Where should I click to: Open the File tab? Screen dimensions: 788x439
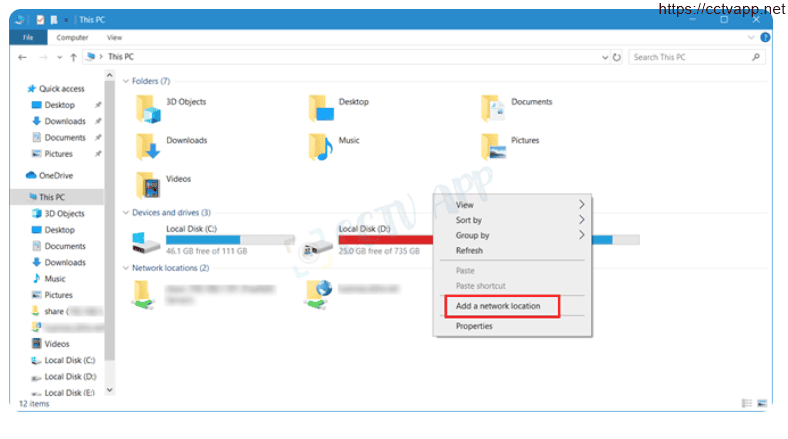tap(28, 37)
